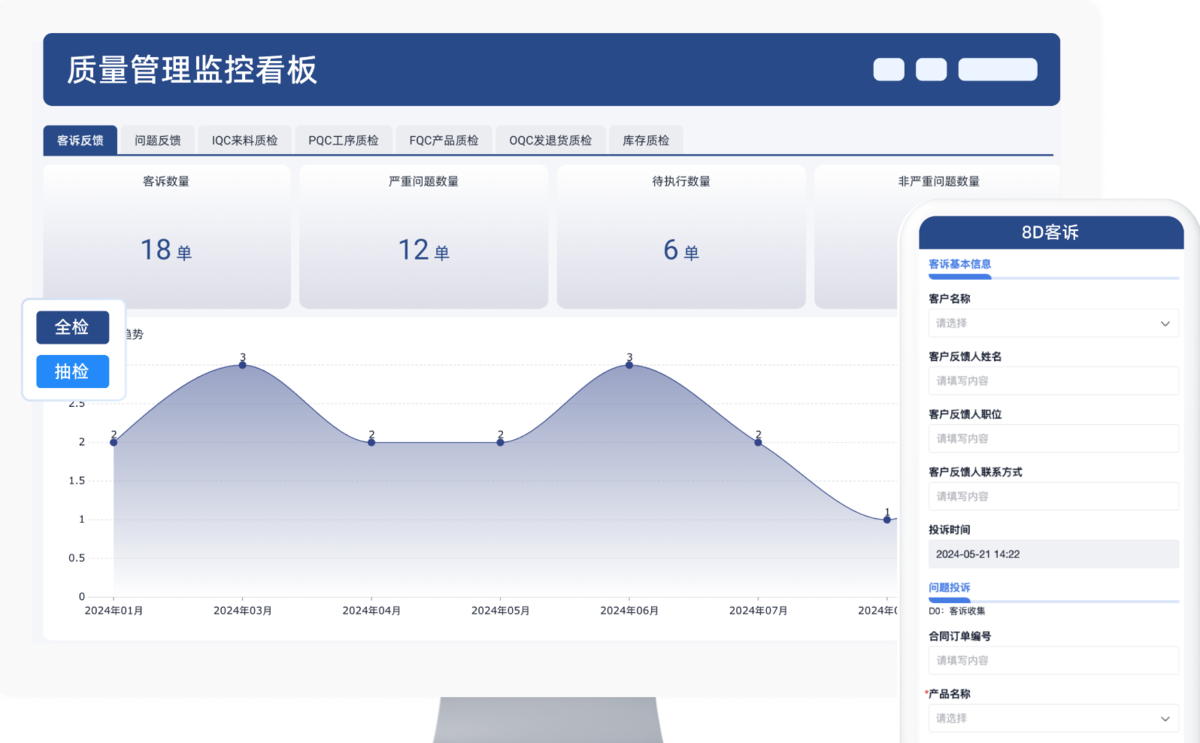Click the 合同订单编号 input field
The image size is (1200, 743).
pos(1053,660)
